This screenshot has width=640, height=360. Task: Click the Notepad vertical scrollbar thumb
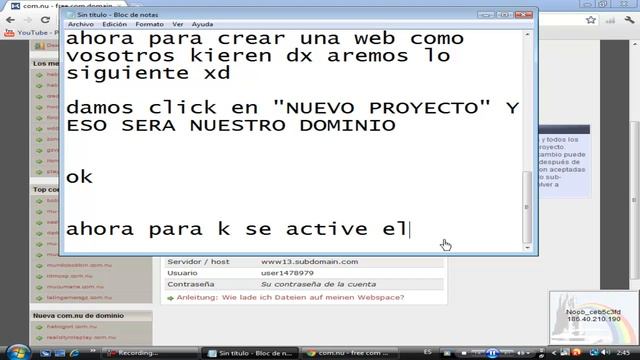pyautogui.click(x=527, y=207)
